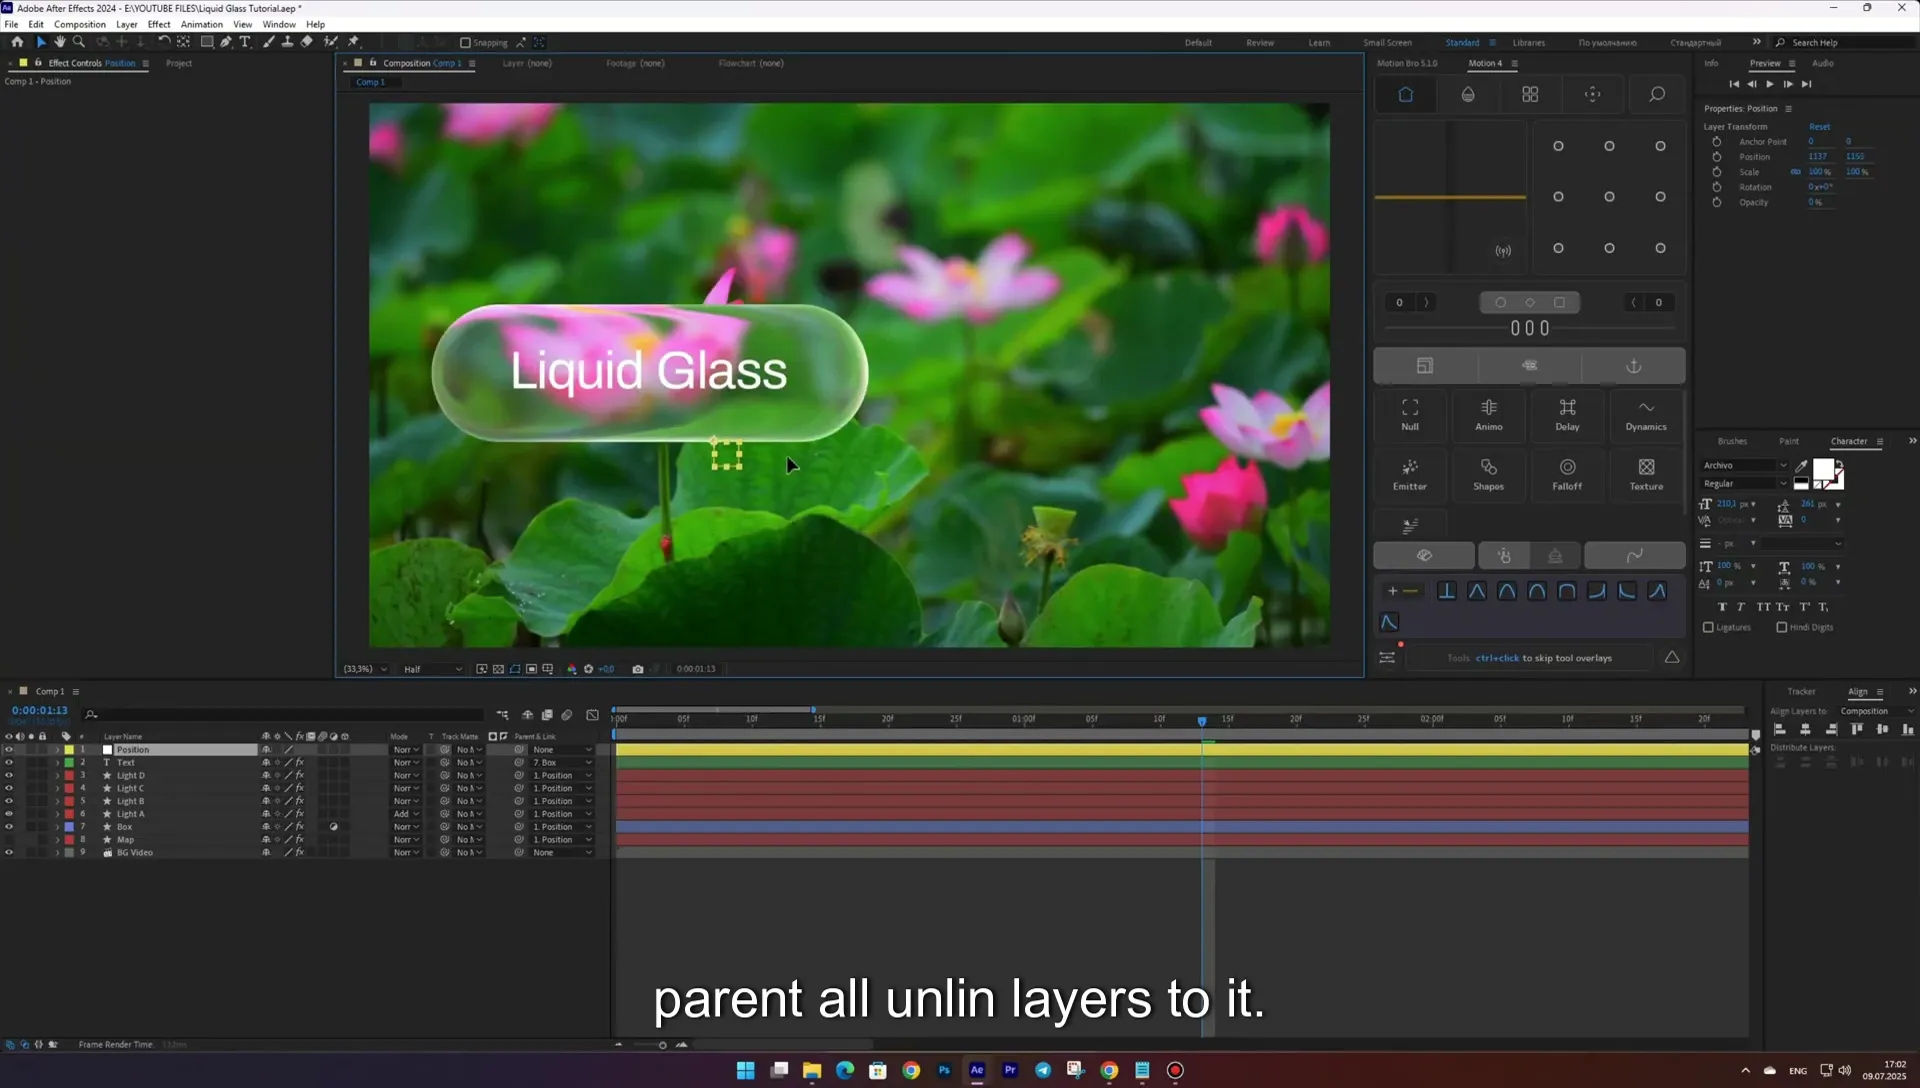The height and width of the screenshot is (1088, 1920).
Task: Select the Horizontal Type tool
Action: 245,42
